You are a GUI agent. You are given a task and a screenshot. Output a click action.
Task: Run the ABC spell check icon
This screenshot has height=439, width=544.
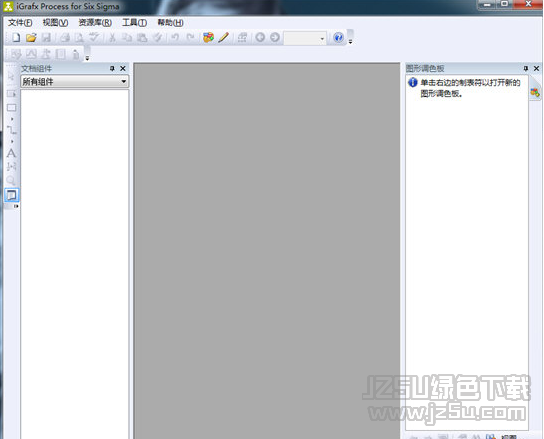(94, 37)
